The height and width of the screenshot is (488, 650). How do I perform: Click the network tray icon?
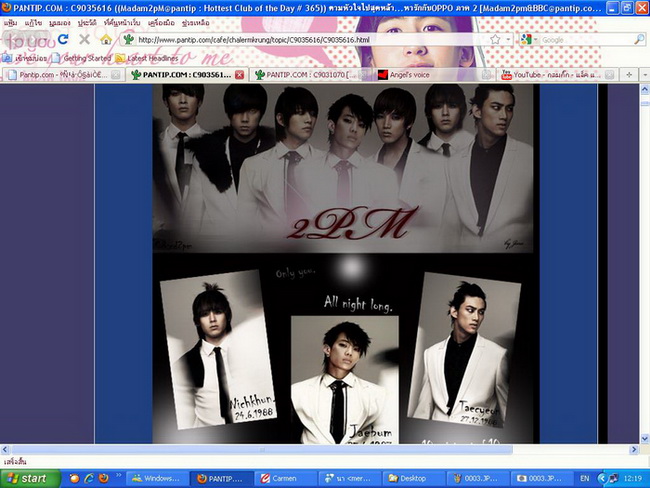pyautogui.click(x=613, y=478)
